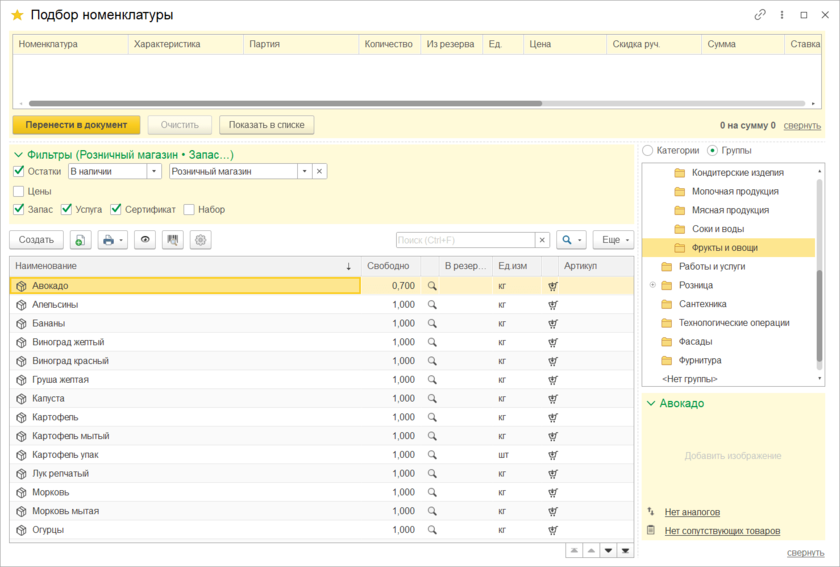Expand the Розница group tree node

point(653,285)
